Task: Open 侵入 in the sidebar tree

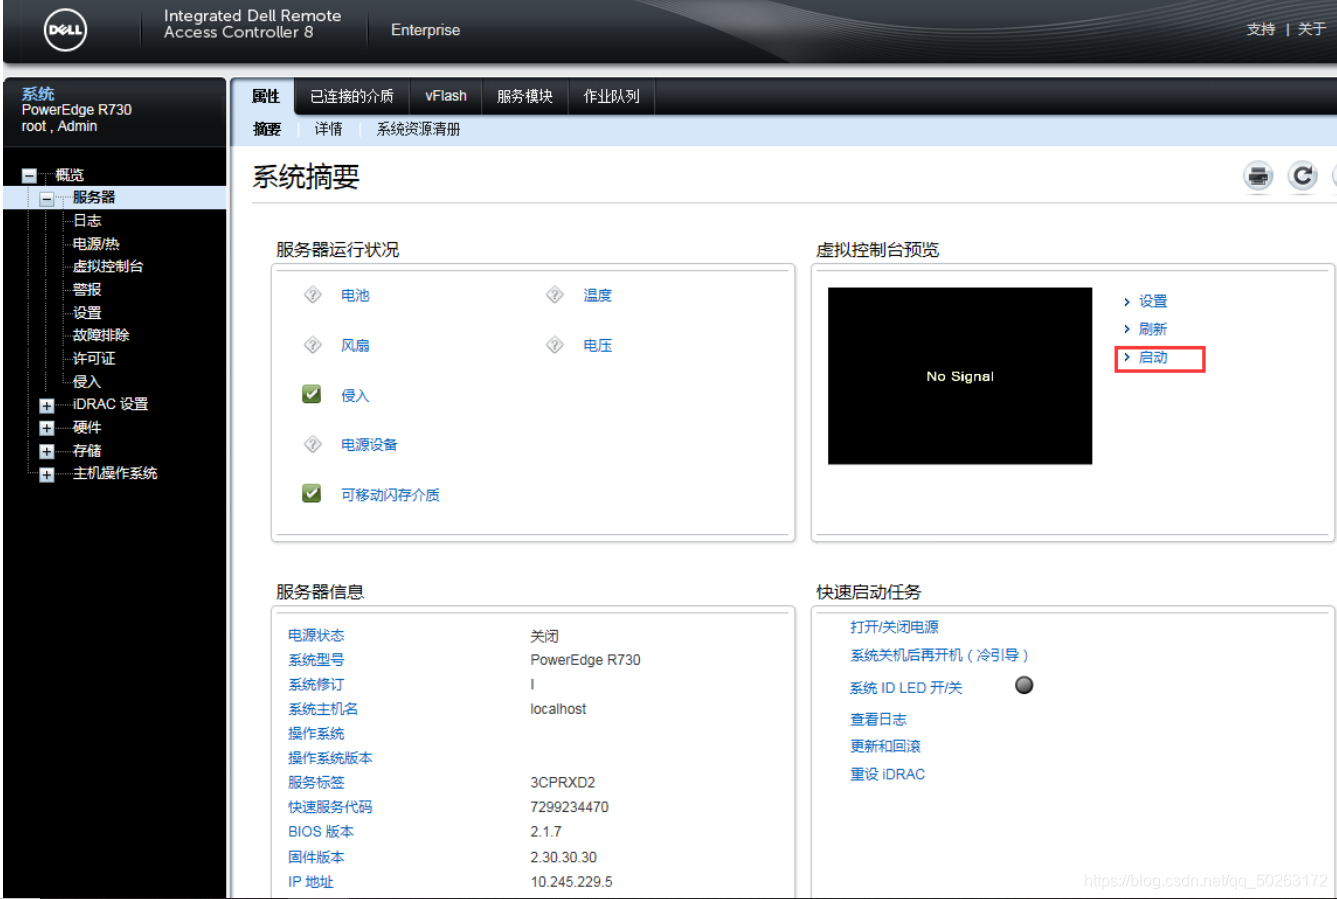Action: tap(87, 381)
